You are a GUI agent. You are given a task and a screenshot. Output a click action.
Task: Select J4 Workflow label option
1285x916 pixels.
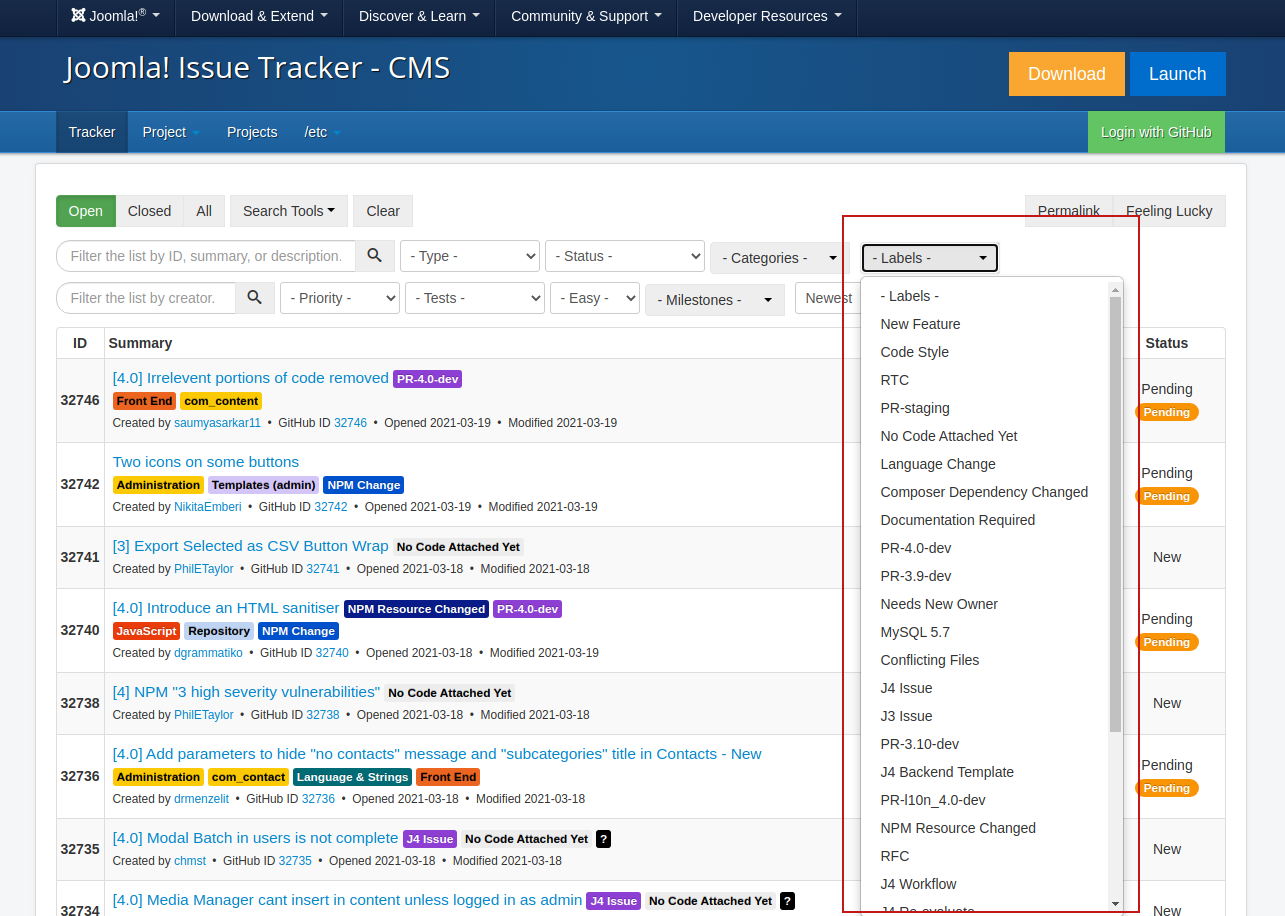pos(985,884)
